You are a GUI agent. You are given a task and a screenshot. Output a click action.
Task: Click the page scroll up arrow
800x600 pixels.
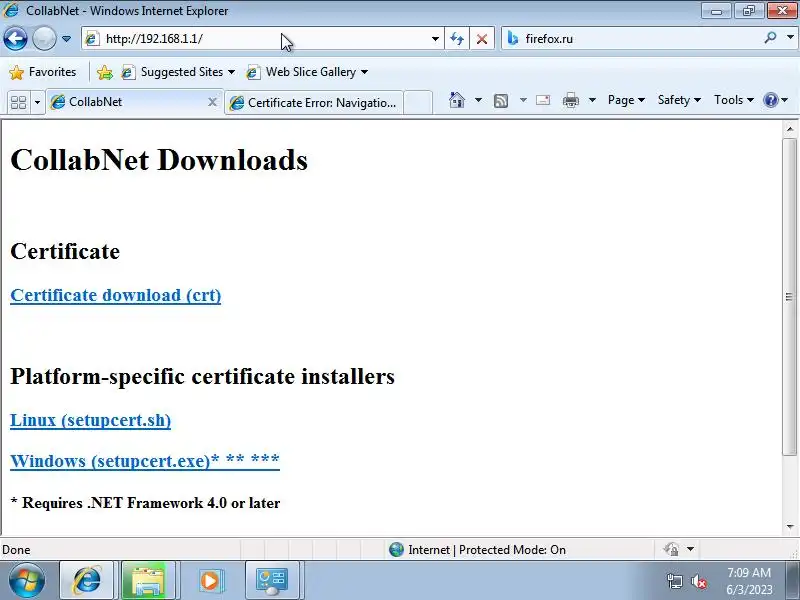790,129
